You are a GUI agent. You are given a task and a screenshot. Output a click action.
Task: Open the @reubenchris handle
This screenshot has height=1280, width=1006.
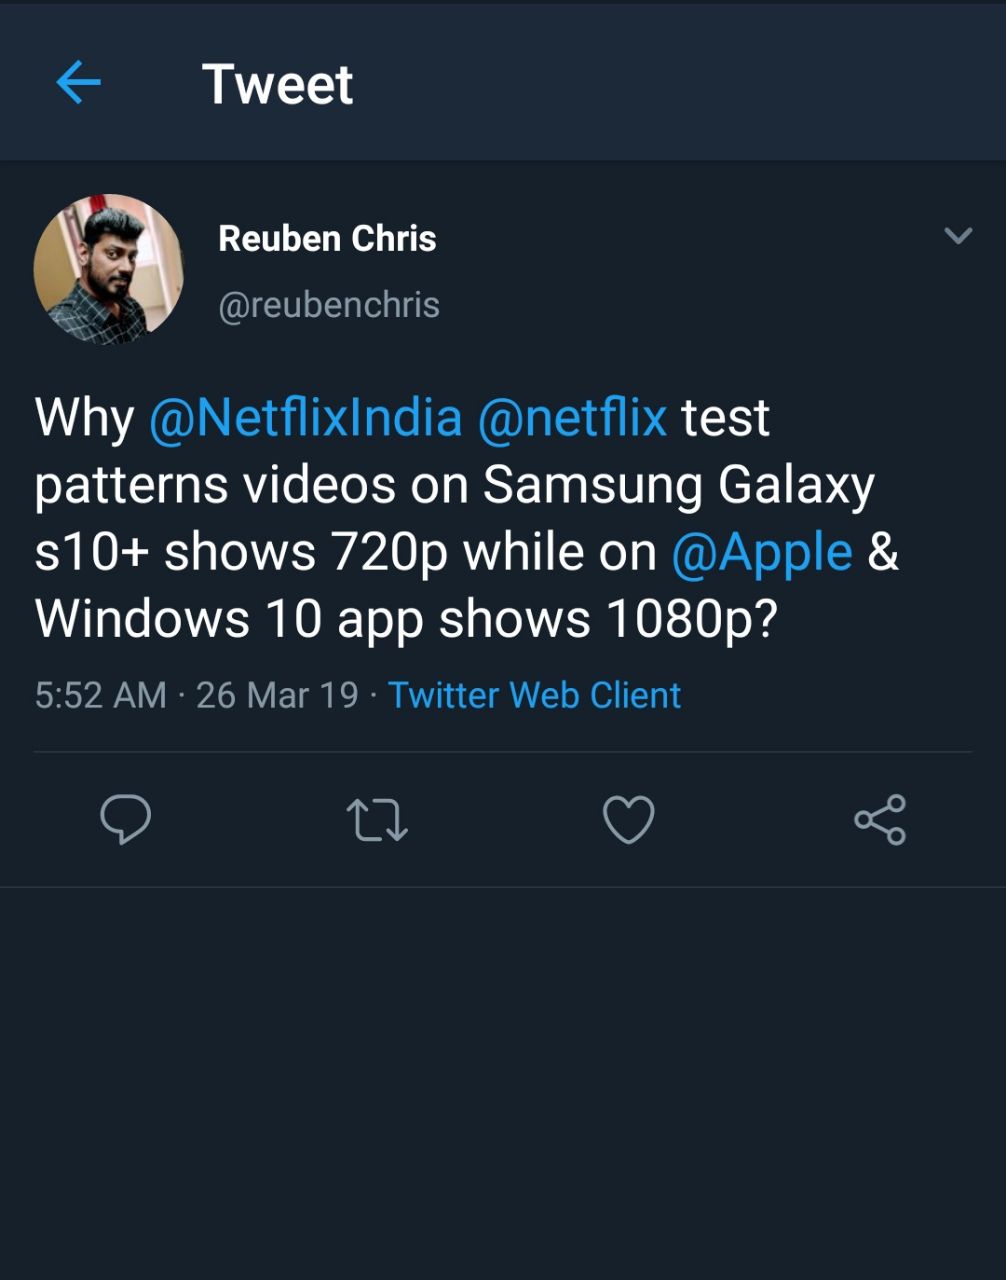329,305
